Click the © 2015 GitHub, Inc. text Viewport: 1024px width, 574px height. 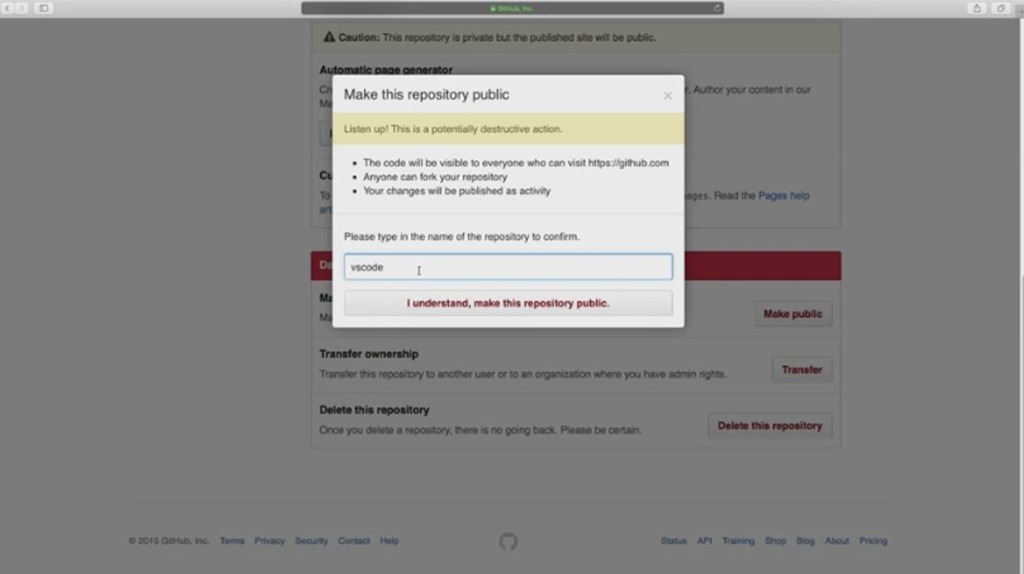tap(168, 541)
